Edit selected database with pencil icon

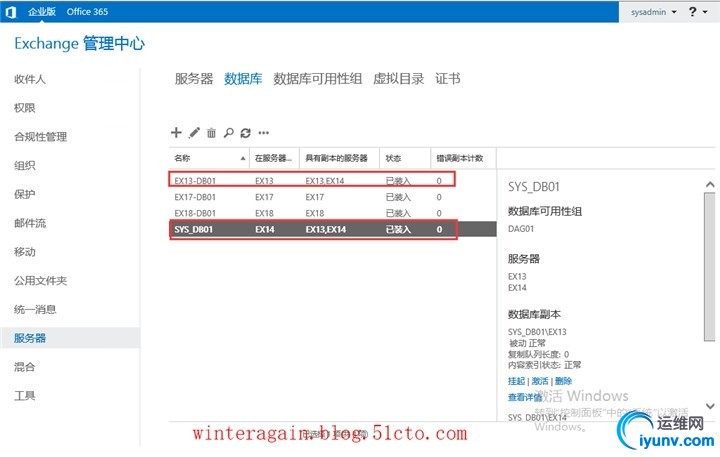[194, 133]
